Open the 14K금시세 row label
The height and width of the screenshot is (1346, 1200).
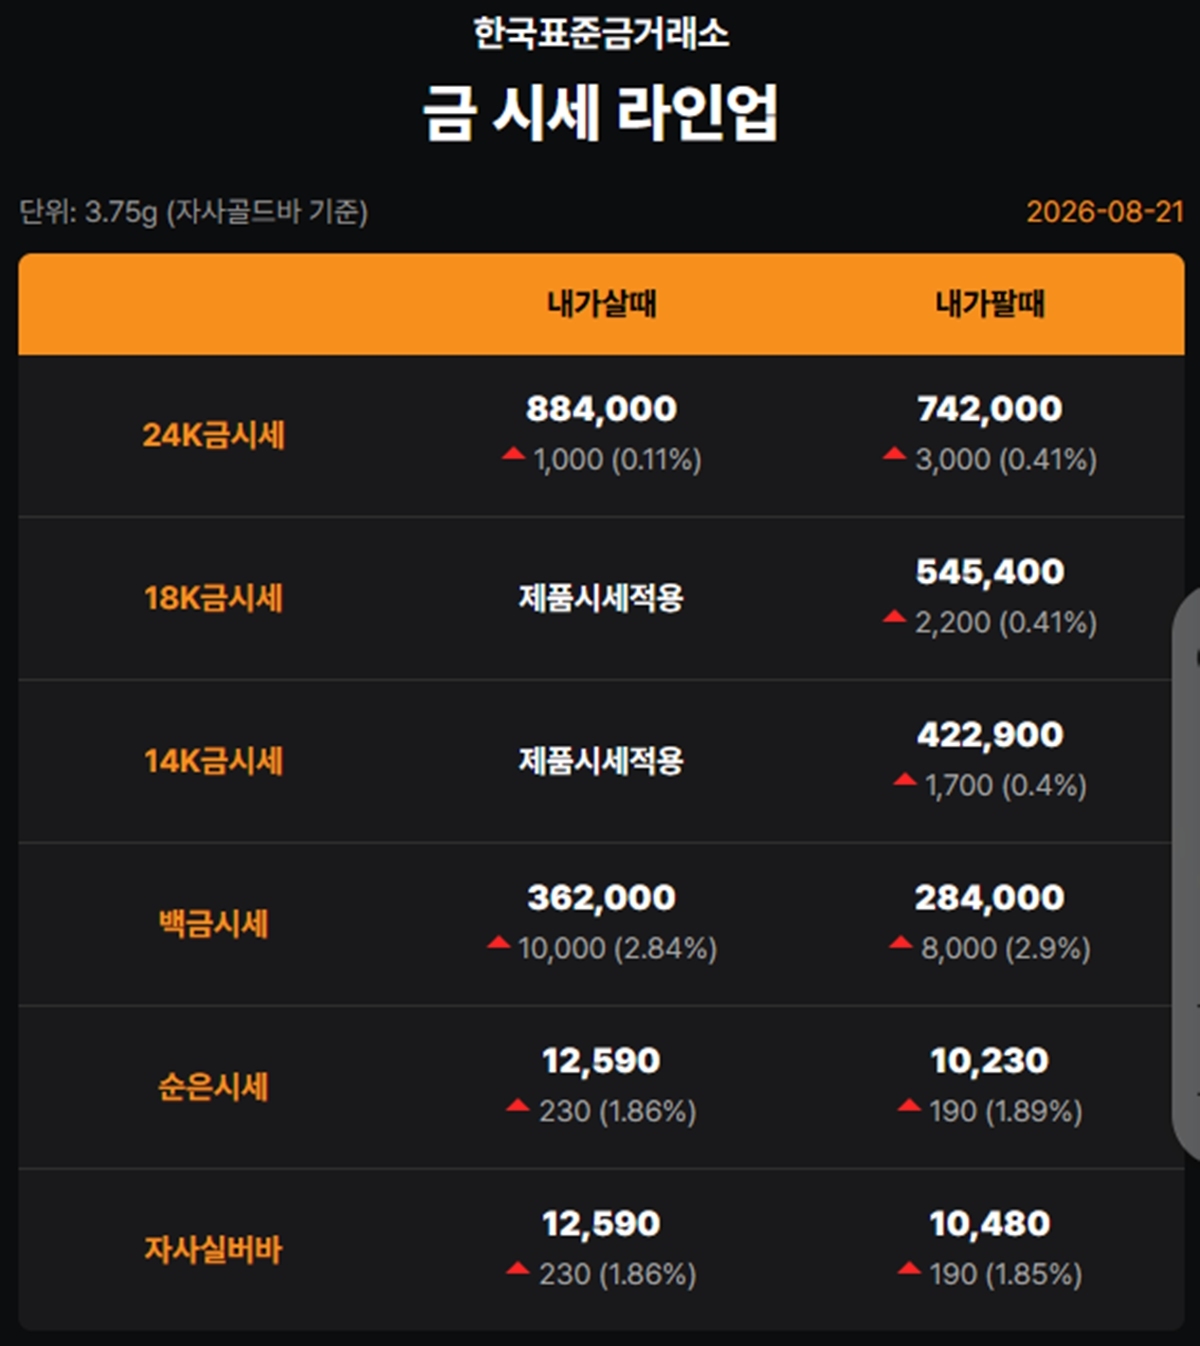213,761
